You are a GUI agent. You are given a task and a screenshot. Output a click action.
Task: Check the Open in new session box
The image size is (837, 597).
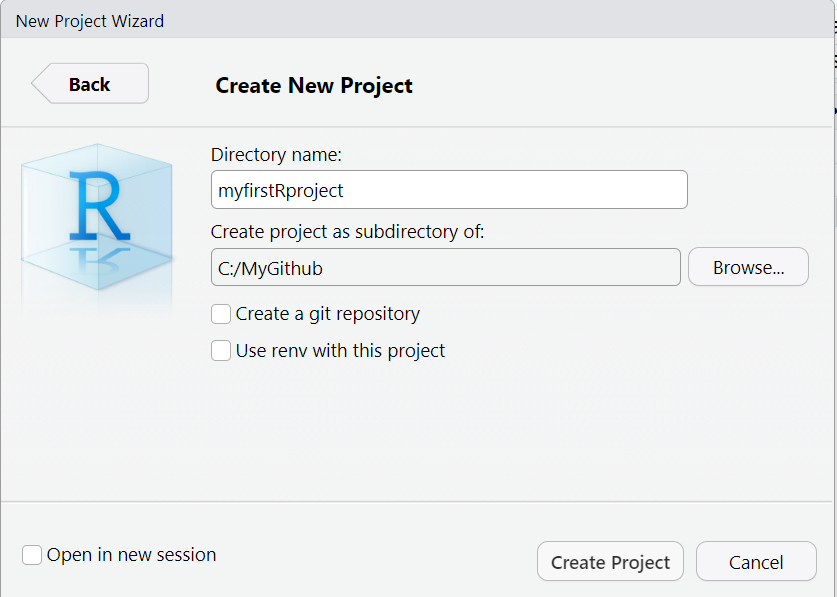(31, 555)
